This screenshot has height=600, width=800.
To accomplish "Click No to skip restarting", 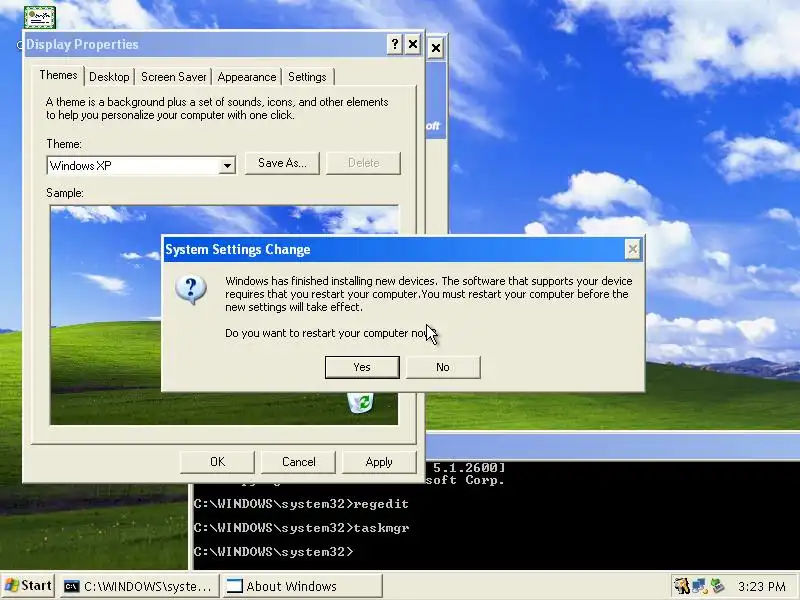I will coord(443,367).
